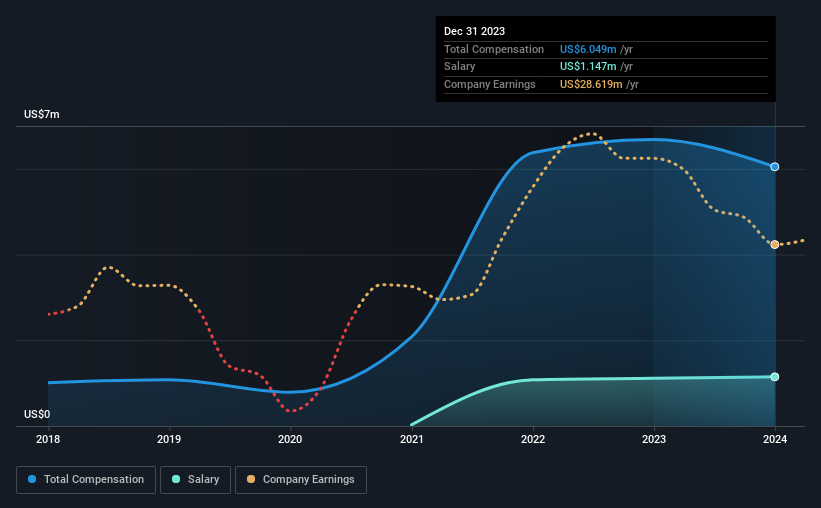821x508 pixels.
Task: Toggle the Salary legend button
Action: 195,480
